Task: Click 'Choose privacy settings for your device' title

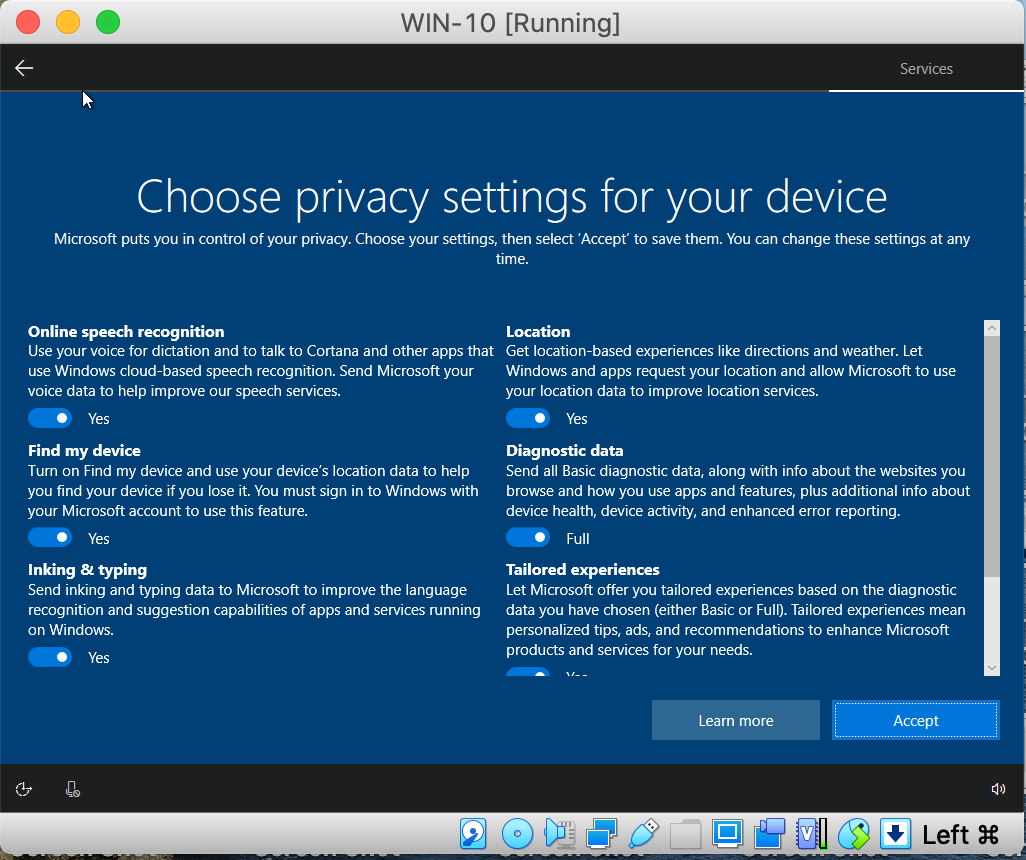Action: pyautogui.click(x=512, y=197)
